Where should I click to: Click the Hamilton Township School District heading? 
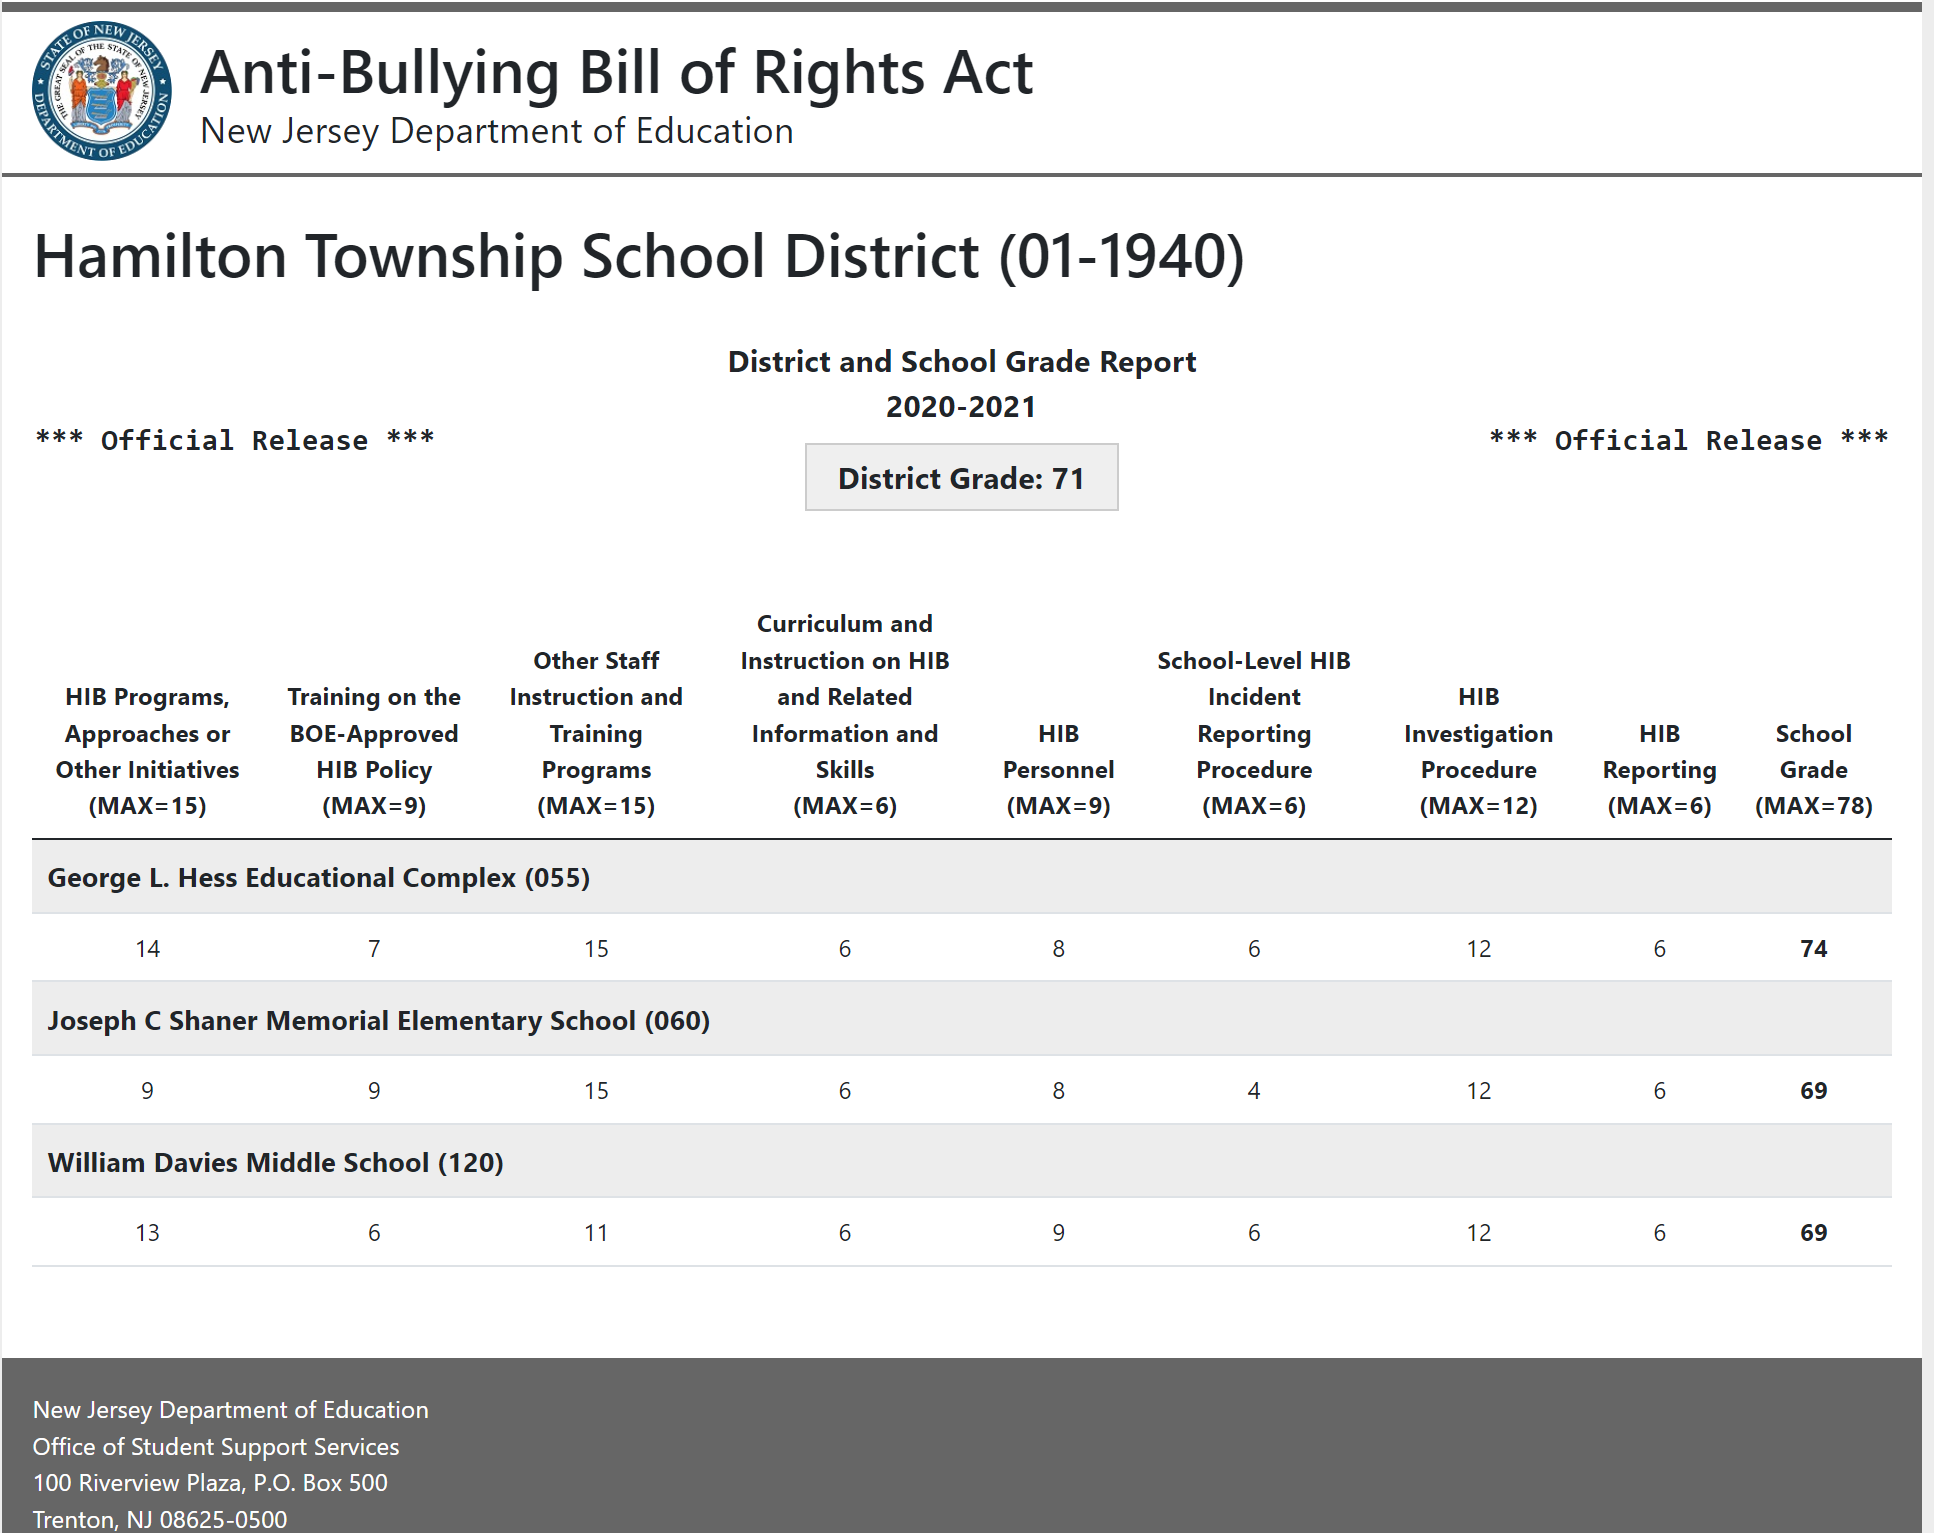[638, 256]
